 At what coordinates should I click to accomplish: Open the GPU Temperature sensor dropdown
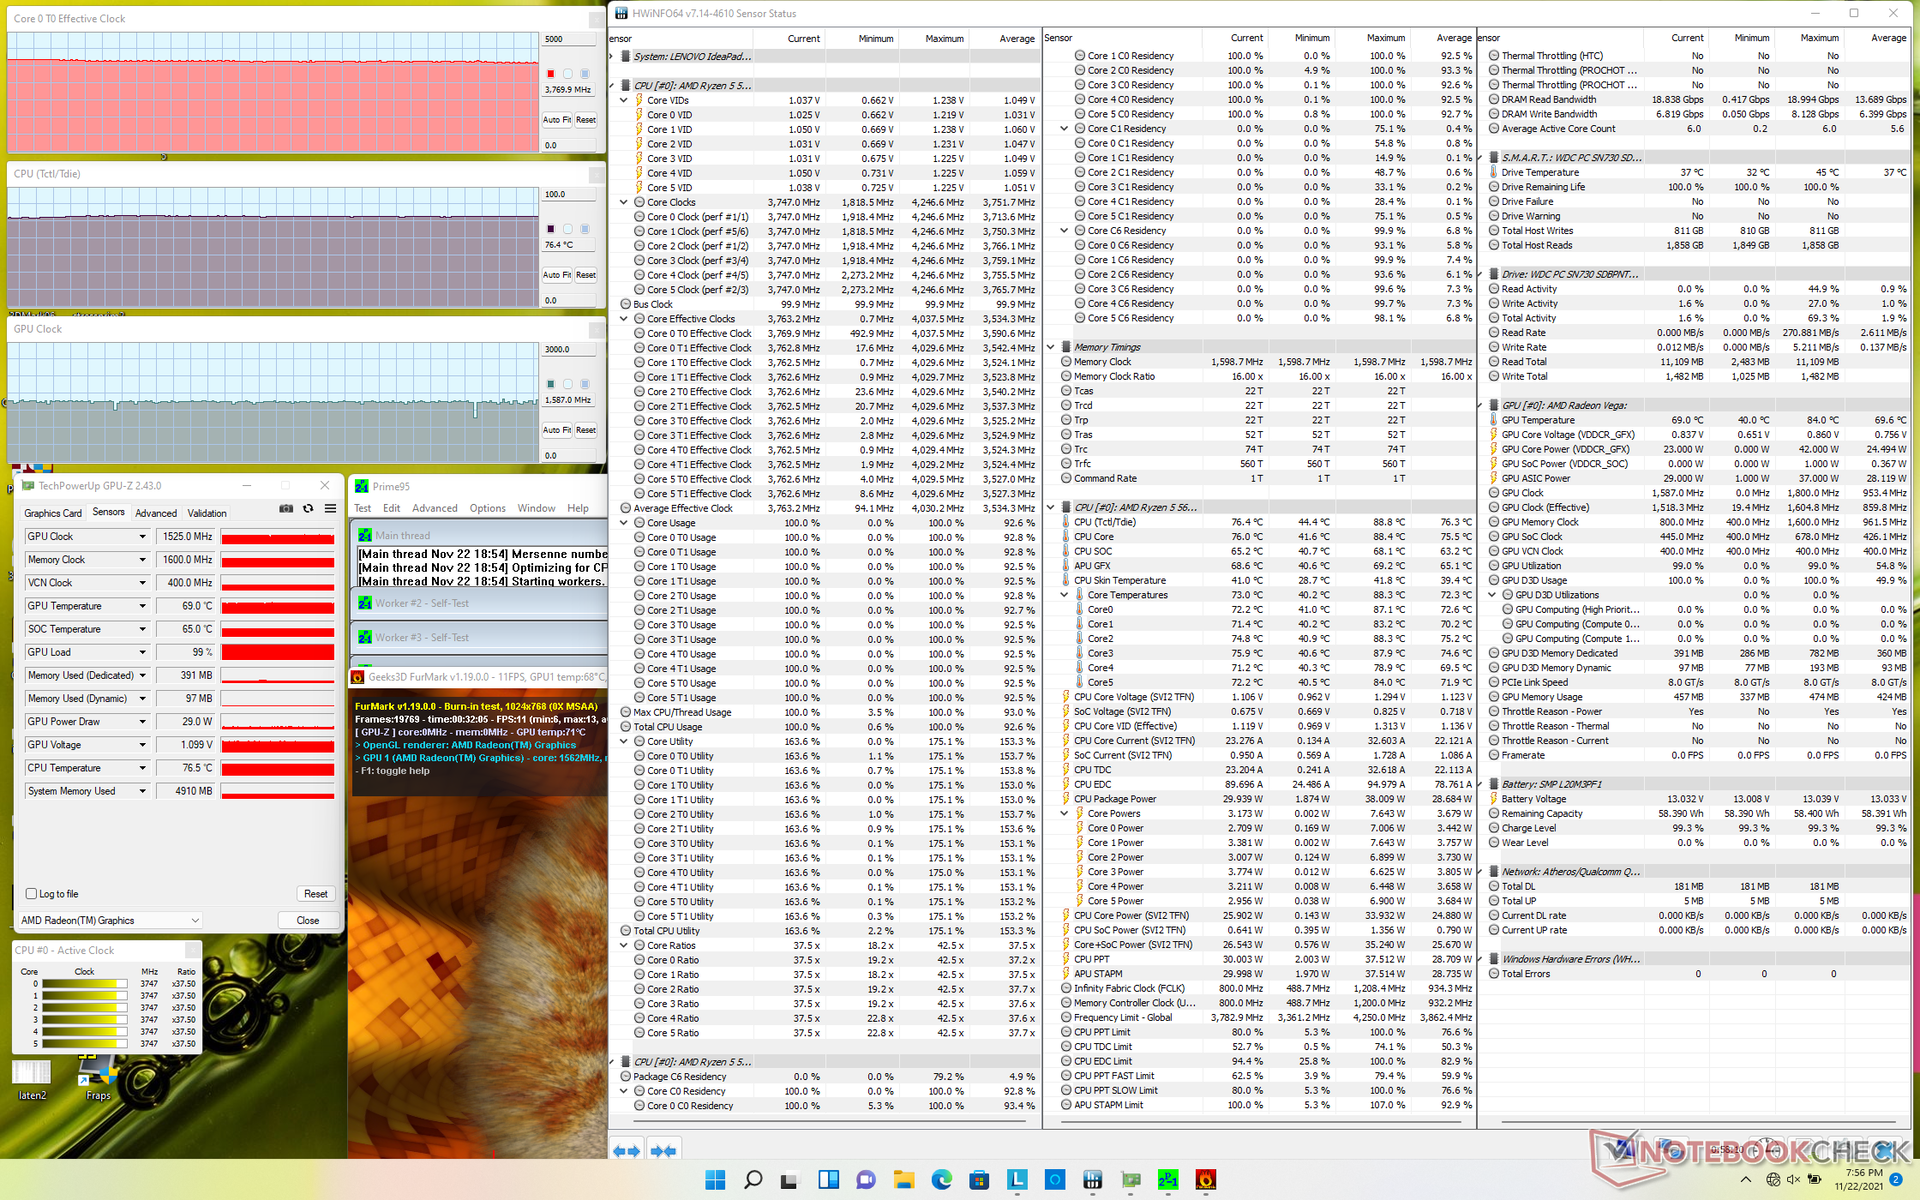[x=142, y=606]
